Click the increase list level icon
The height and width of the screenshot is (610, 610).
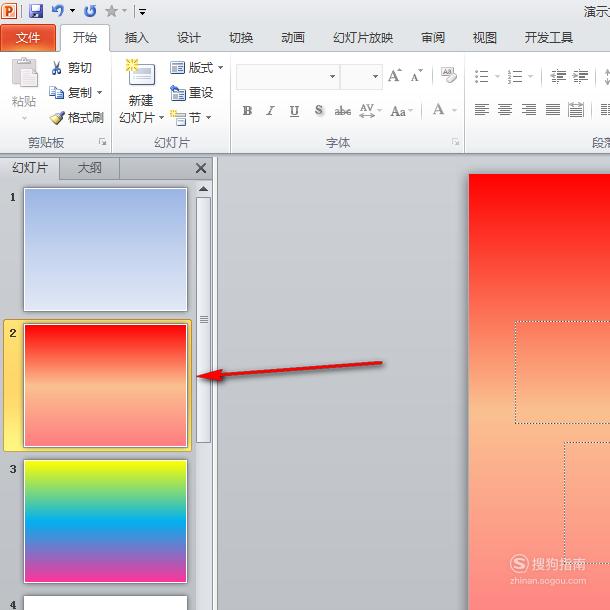click(x=580, y=76)
